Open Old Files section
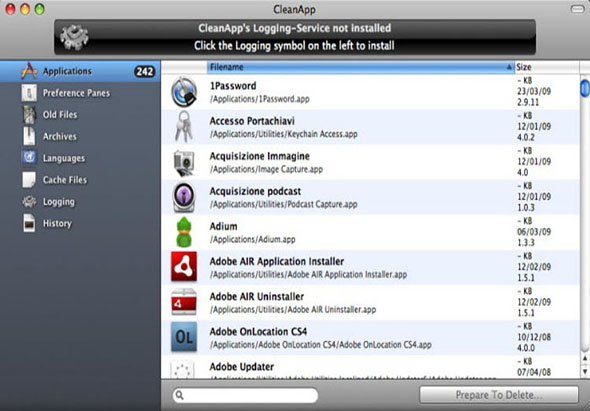The width and height of the screenshot is (590, 411). (60, 115)
